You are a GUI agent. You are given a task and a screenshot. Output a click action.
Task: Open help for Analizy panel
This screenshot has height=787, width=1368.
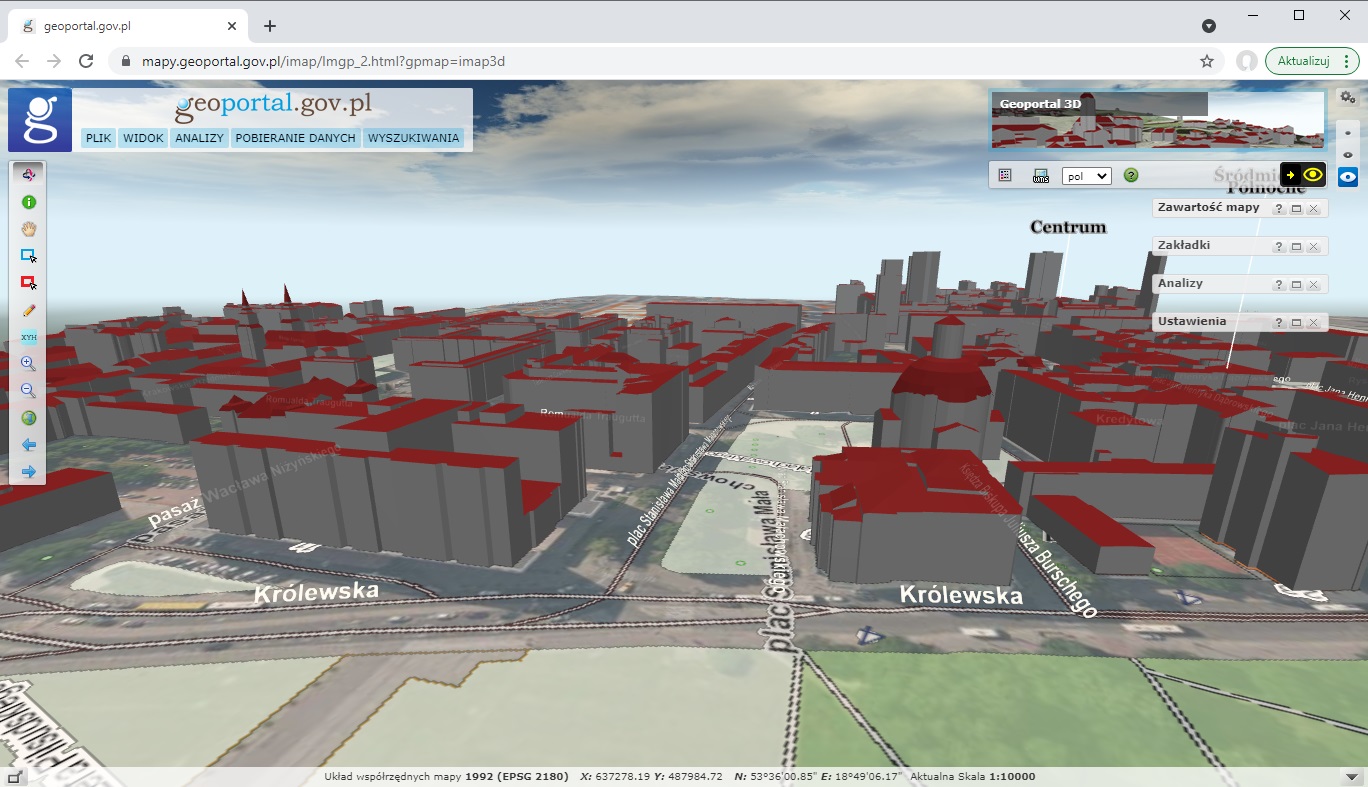(1278, 284)
